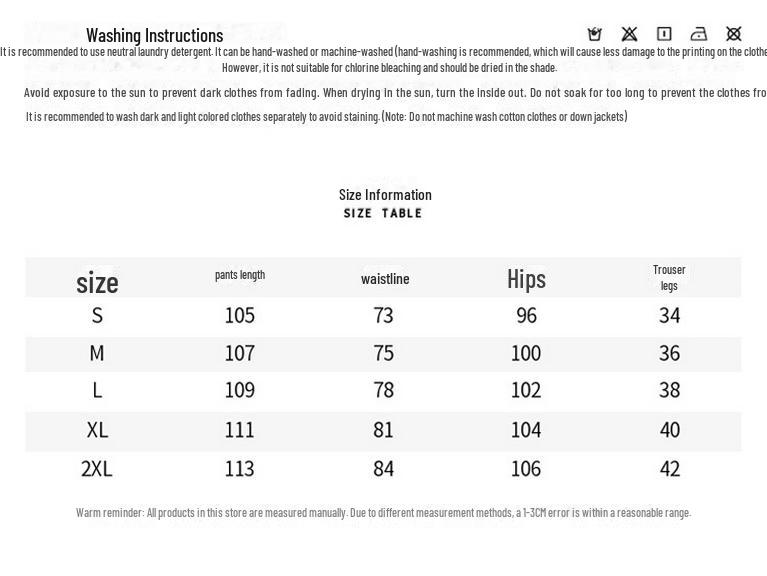Select the 'pants length' column header
767x576 pixels.
click(240, 275)
